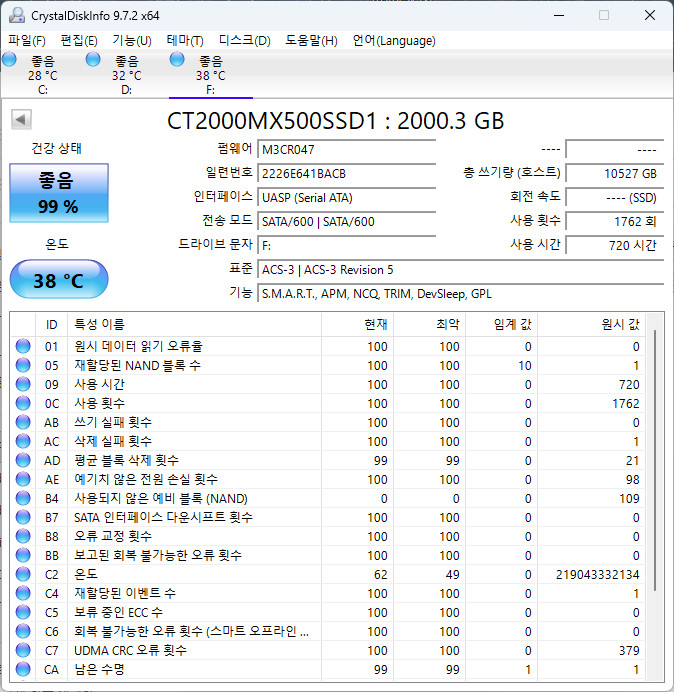
Task: Click the transfer mode field SATA/600 | SATA/600
Action: pyautogui.click(x=346, y=221)
